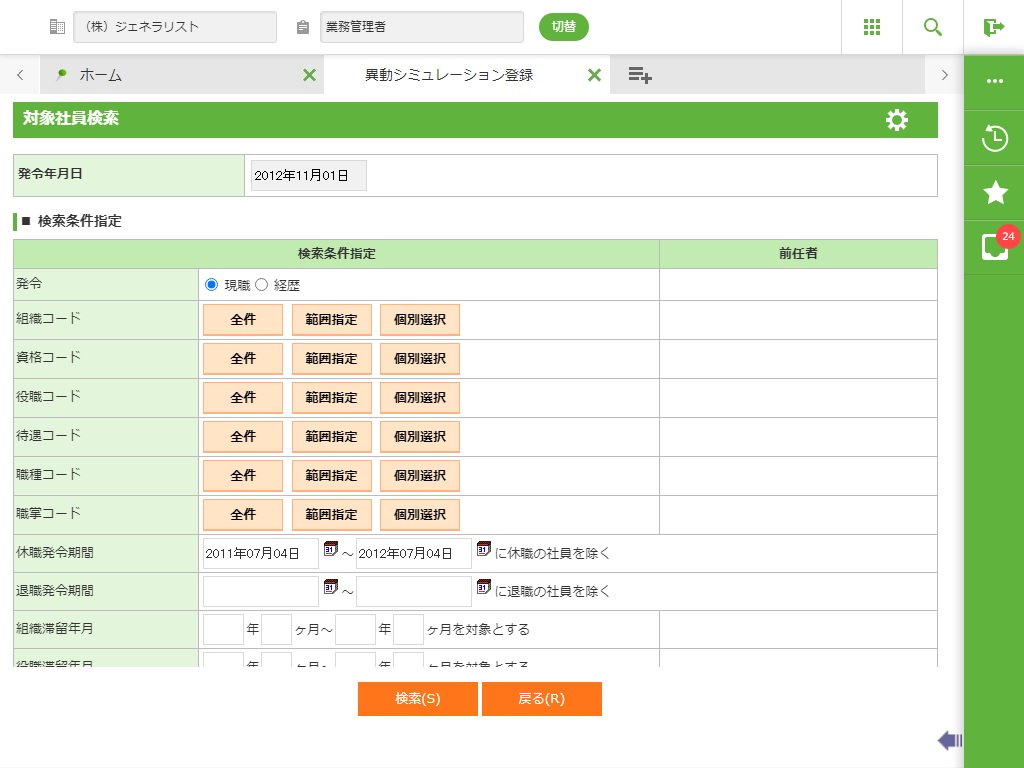Open favorites star icon
Image resolution: width=1024 pixels, height=768 pixels.
pyautogui.click(x=994, y=193)
